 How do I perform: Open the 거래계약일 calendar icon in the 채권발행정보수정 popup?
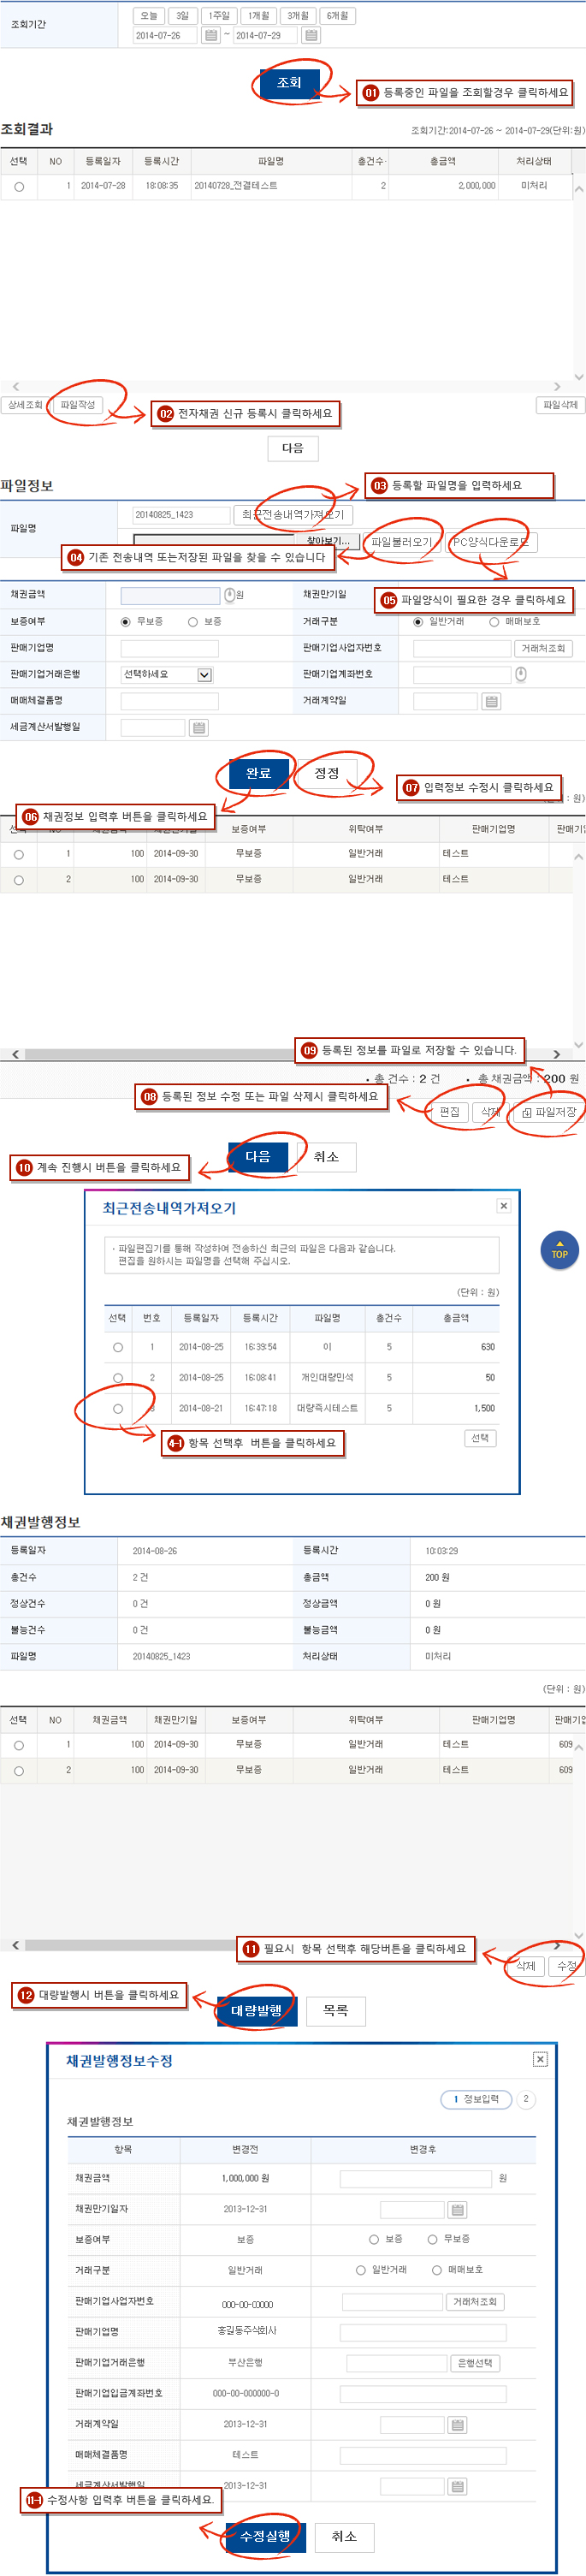point(458,2425)
